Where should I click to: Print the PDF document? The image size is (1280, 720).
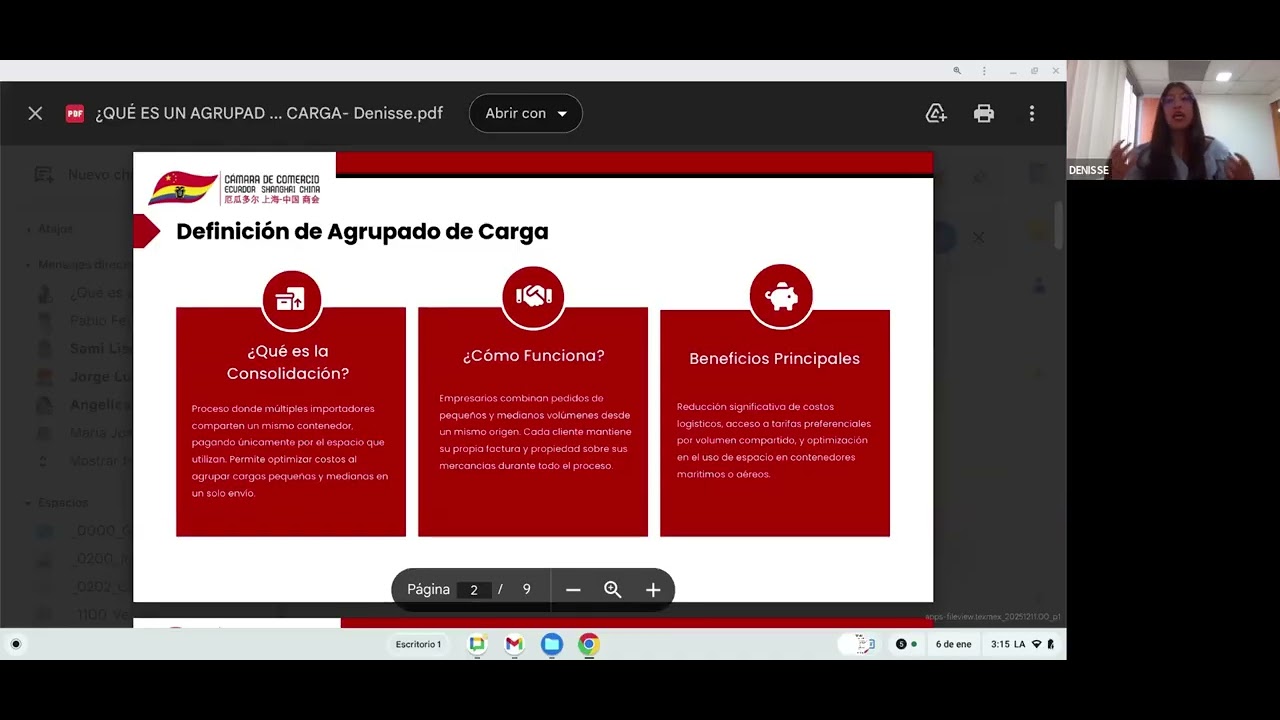(984, 113)
